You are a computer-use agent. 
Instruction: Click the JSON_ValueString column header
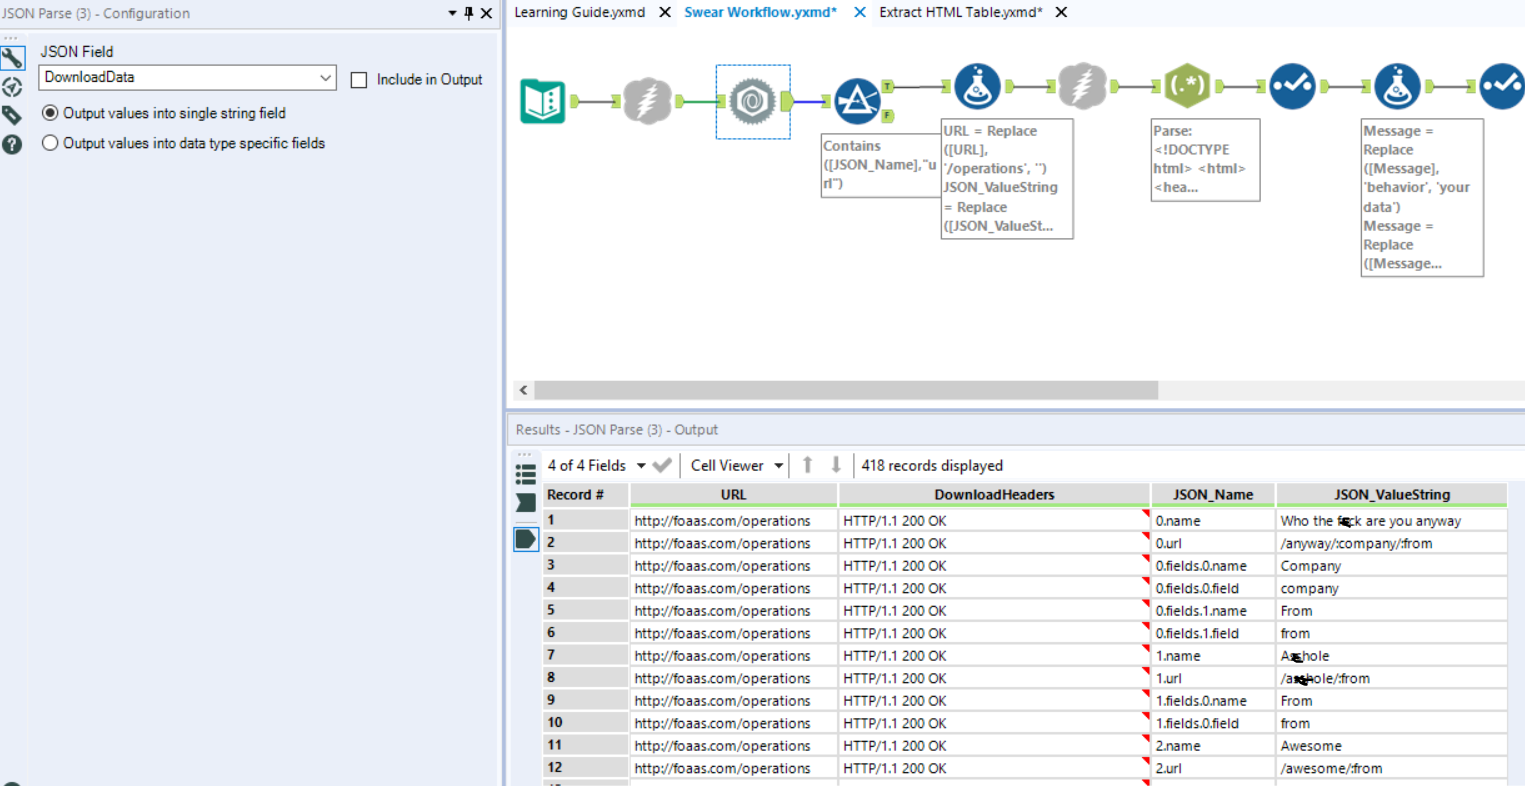(1392, 495)
